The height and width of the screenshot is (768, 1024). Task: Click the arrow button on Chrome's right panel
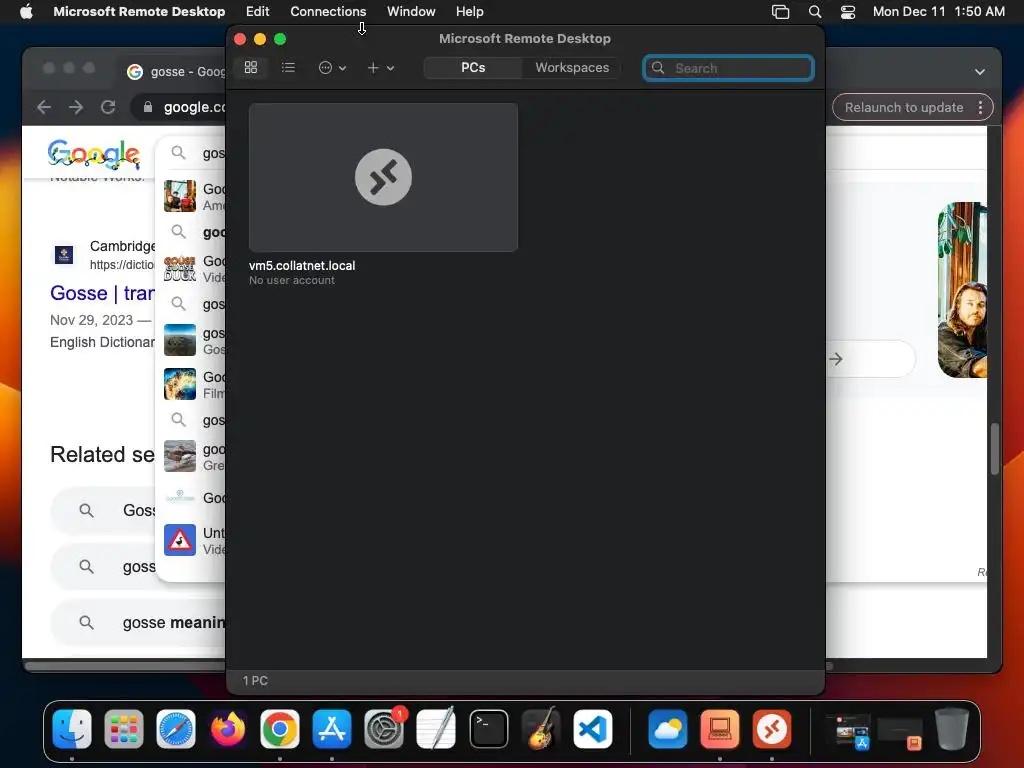coord(836,359)
